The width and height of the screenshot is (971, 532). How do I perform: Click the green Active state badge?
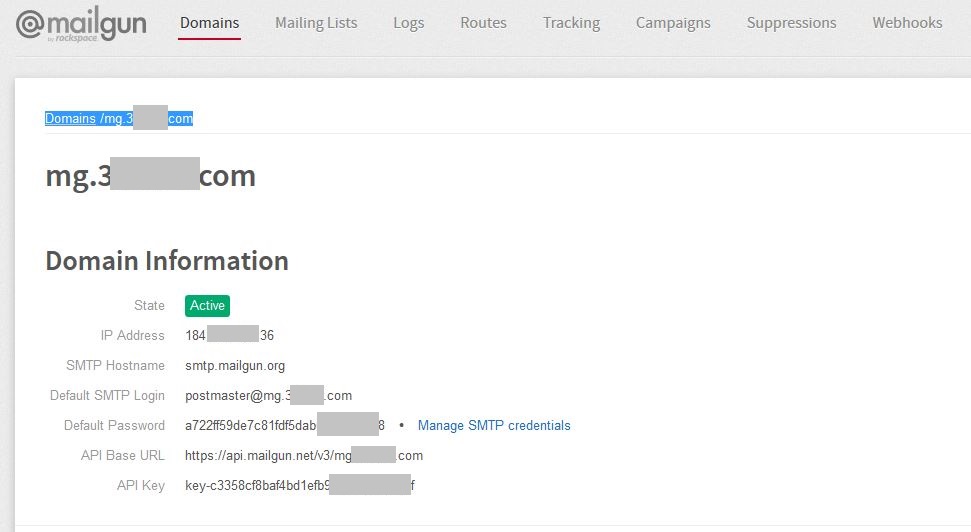[207, 305]
